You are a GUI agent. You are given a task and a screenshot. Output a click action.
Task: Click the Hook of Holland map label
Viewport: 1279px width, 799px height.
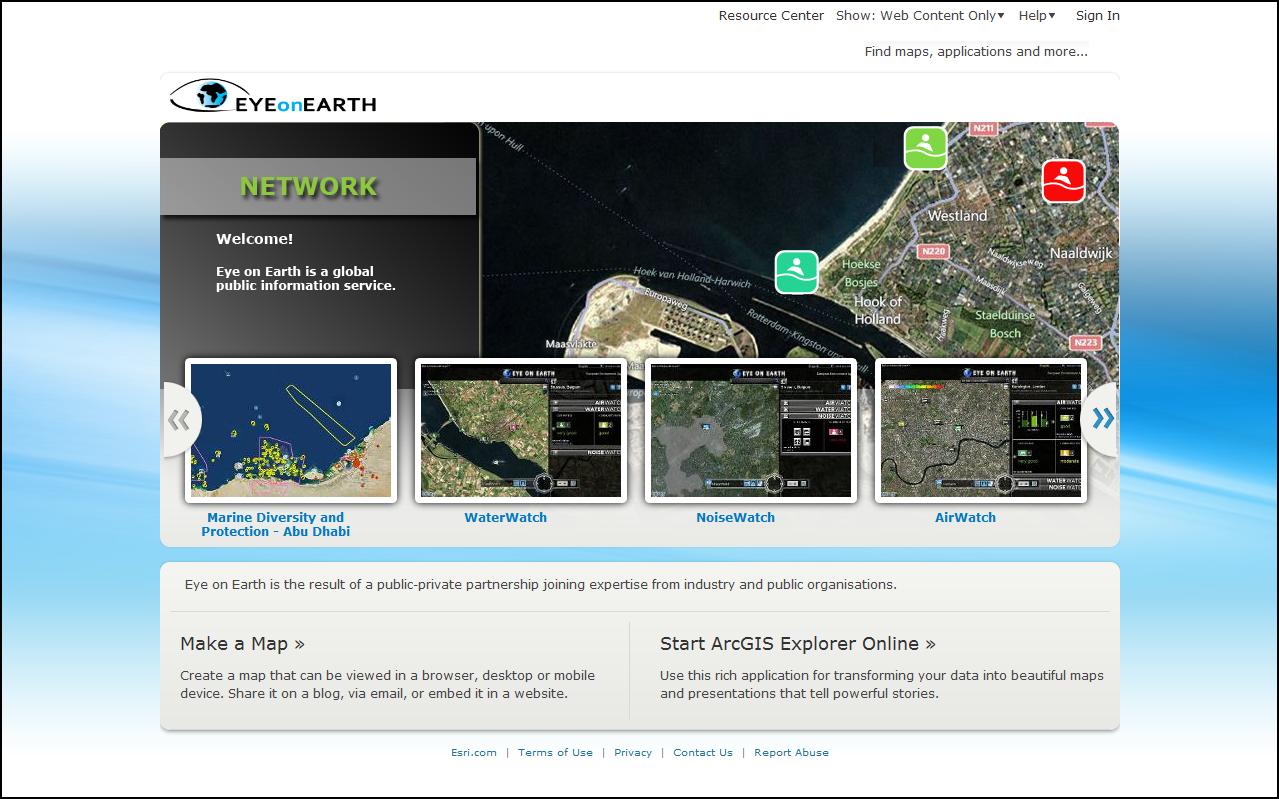click(x=877, y=310)
